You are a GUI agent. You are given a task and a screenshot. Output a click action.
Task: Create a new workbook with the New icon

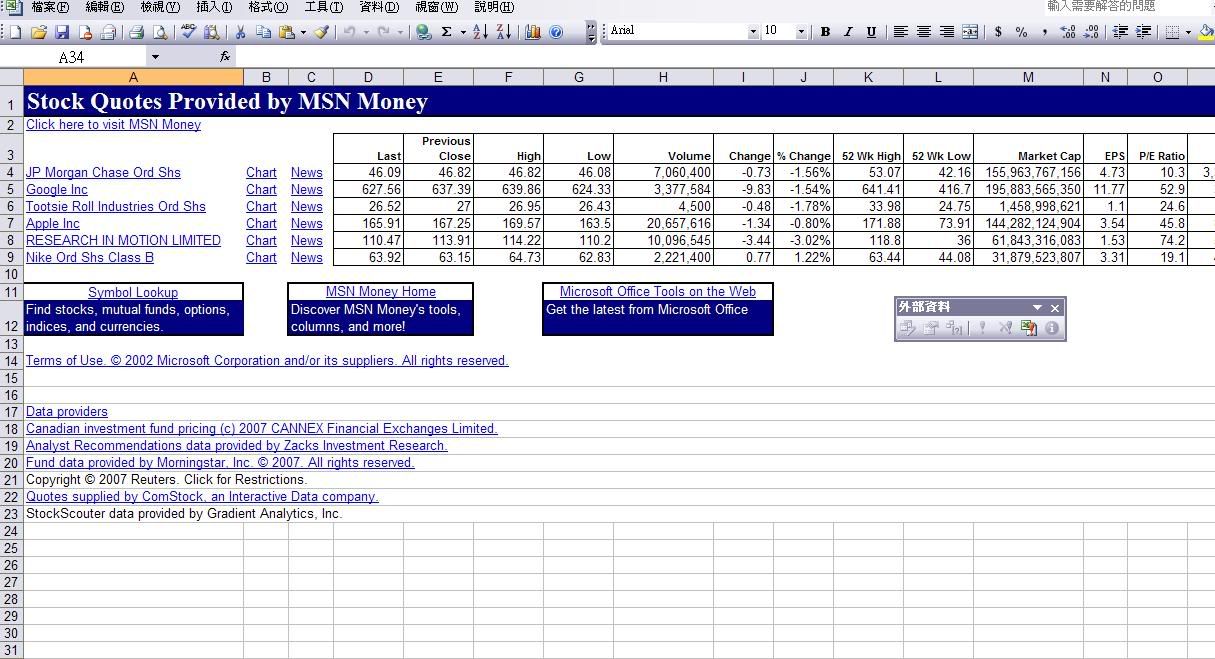[15, 32]
